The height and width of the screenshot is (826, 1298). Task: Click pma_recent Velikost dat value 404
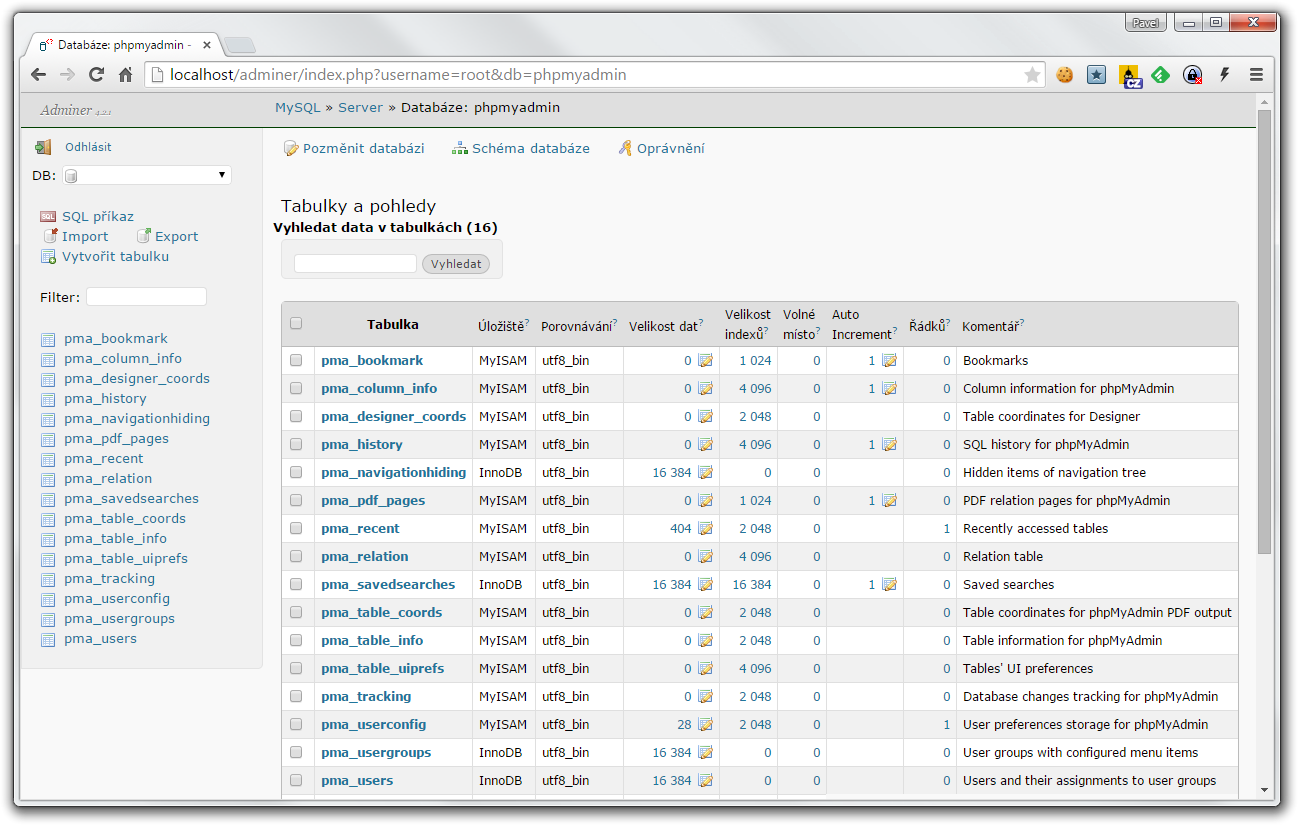click(681, 528)
